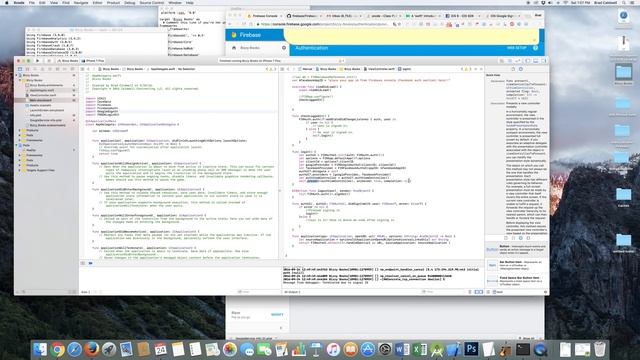The image size is (640, 360).
Task: Open the Issue navigator tab
Action: tap(42, 69)
